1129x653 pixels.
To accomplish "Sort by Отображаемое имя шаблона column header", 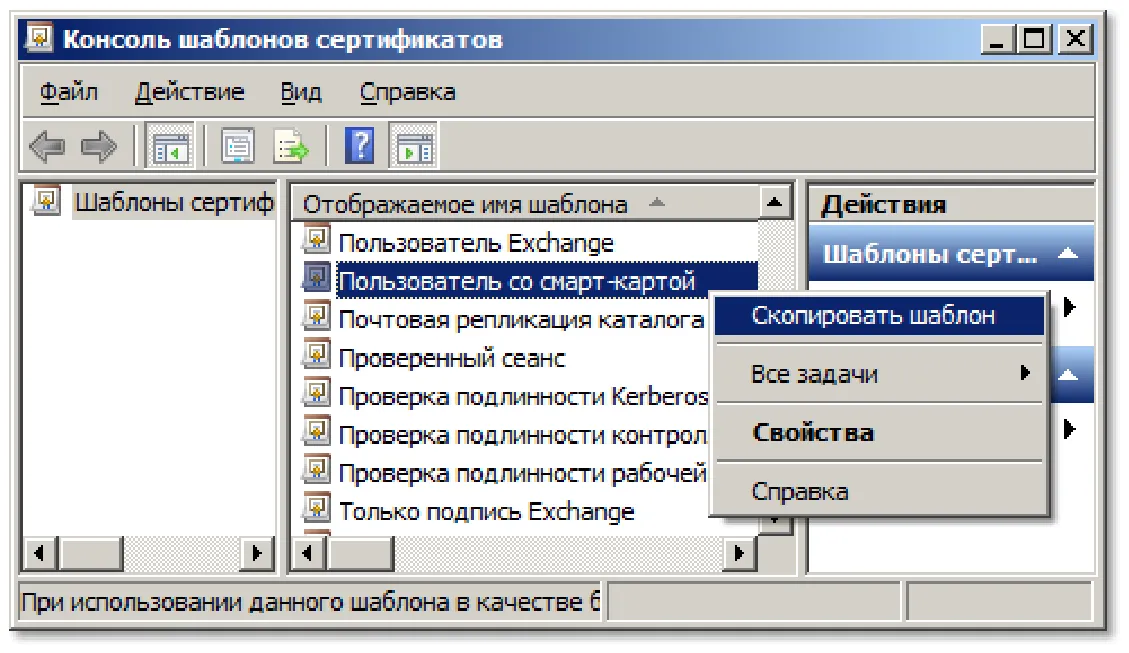I will (525, 204).
